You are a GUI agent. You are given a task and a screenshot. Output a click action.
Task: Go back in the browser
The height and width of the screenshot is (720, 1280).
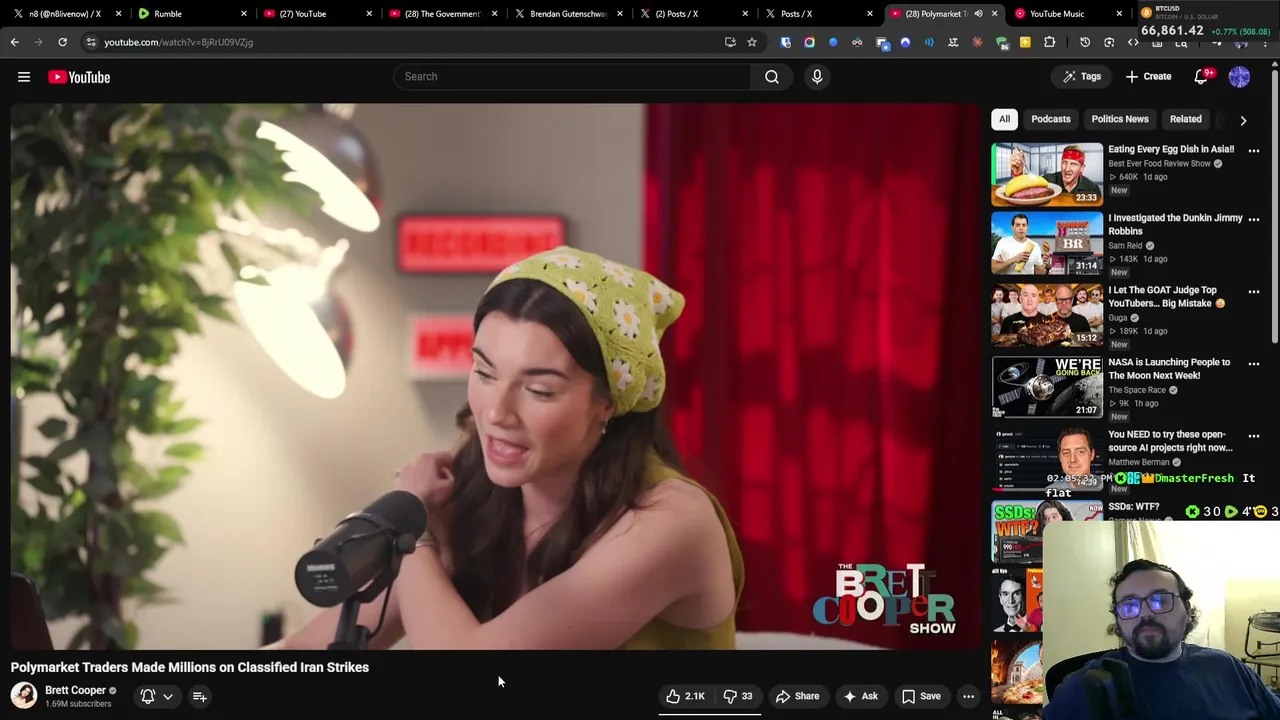[15, 42]
